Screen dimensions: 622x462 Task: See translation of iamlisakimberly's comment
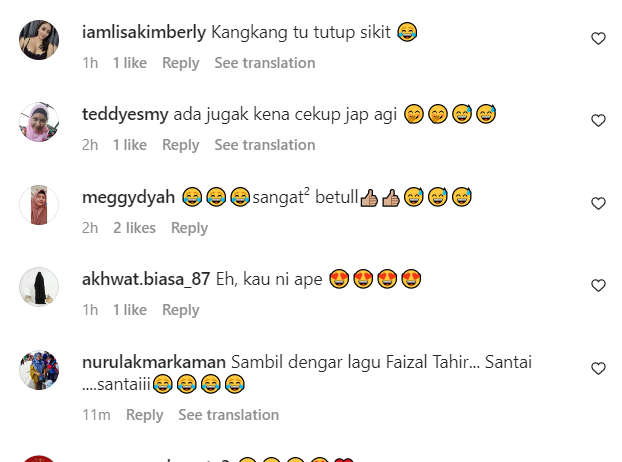[x=265, y=63]
